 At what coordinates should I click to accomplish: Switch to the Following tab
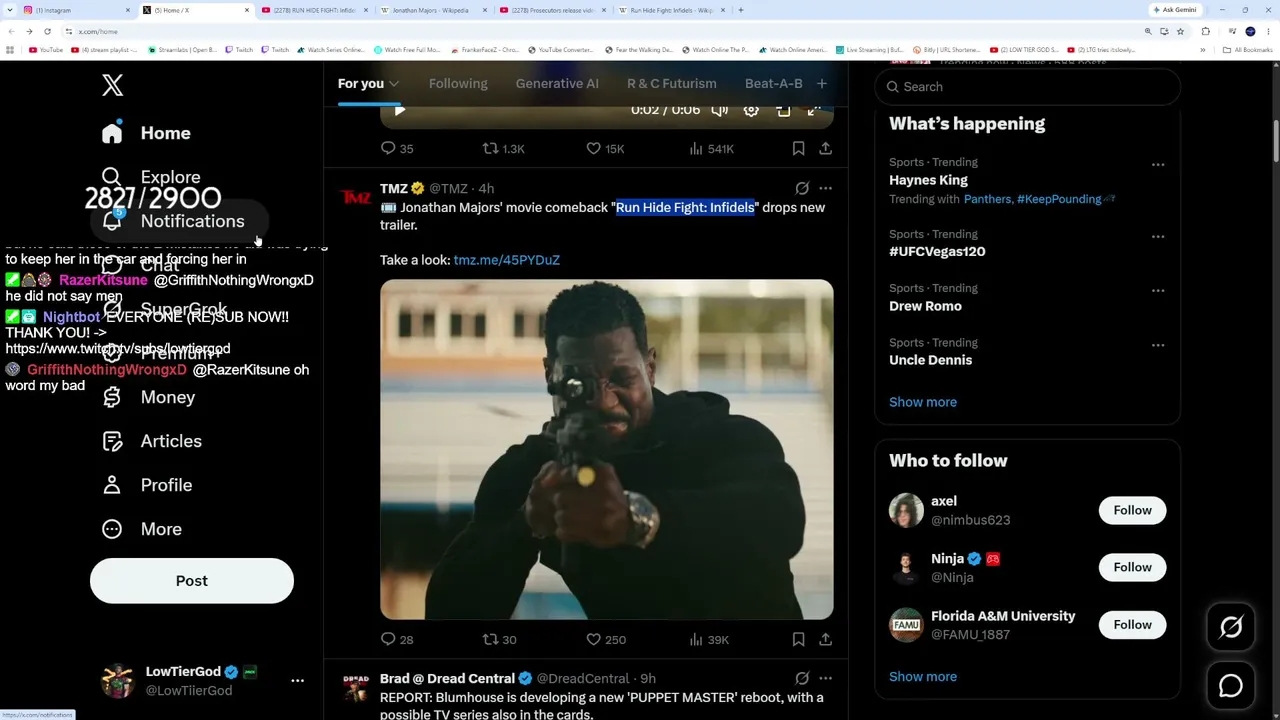click(458, 83)
